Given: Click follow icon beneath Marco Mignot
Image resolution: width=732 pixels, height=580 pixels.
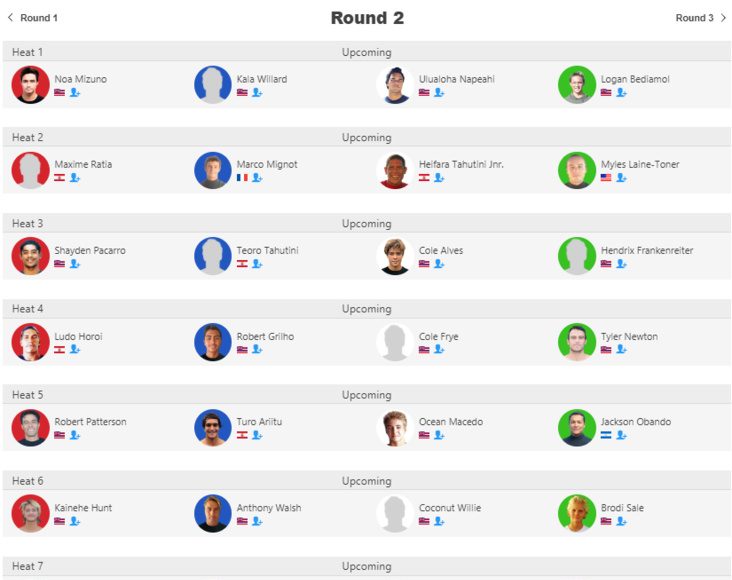Looking at the screenshot, I should [257, 178].
